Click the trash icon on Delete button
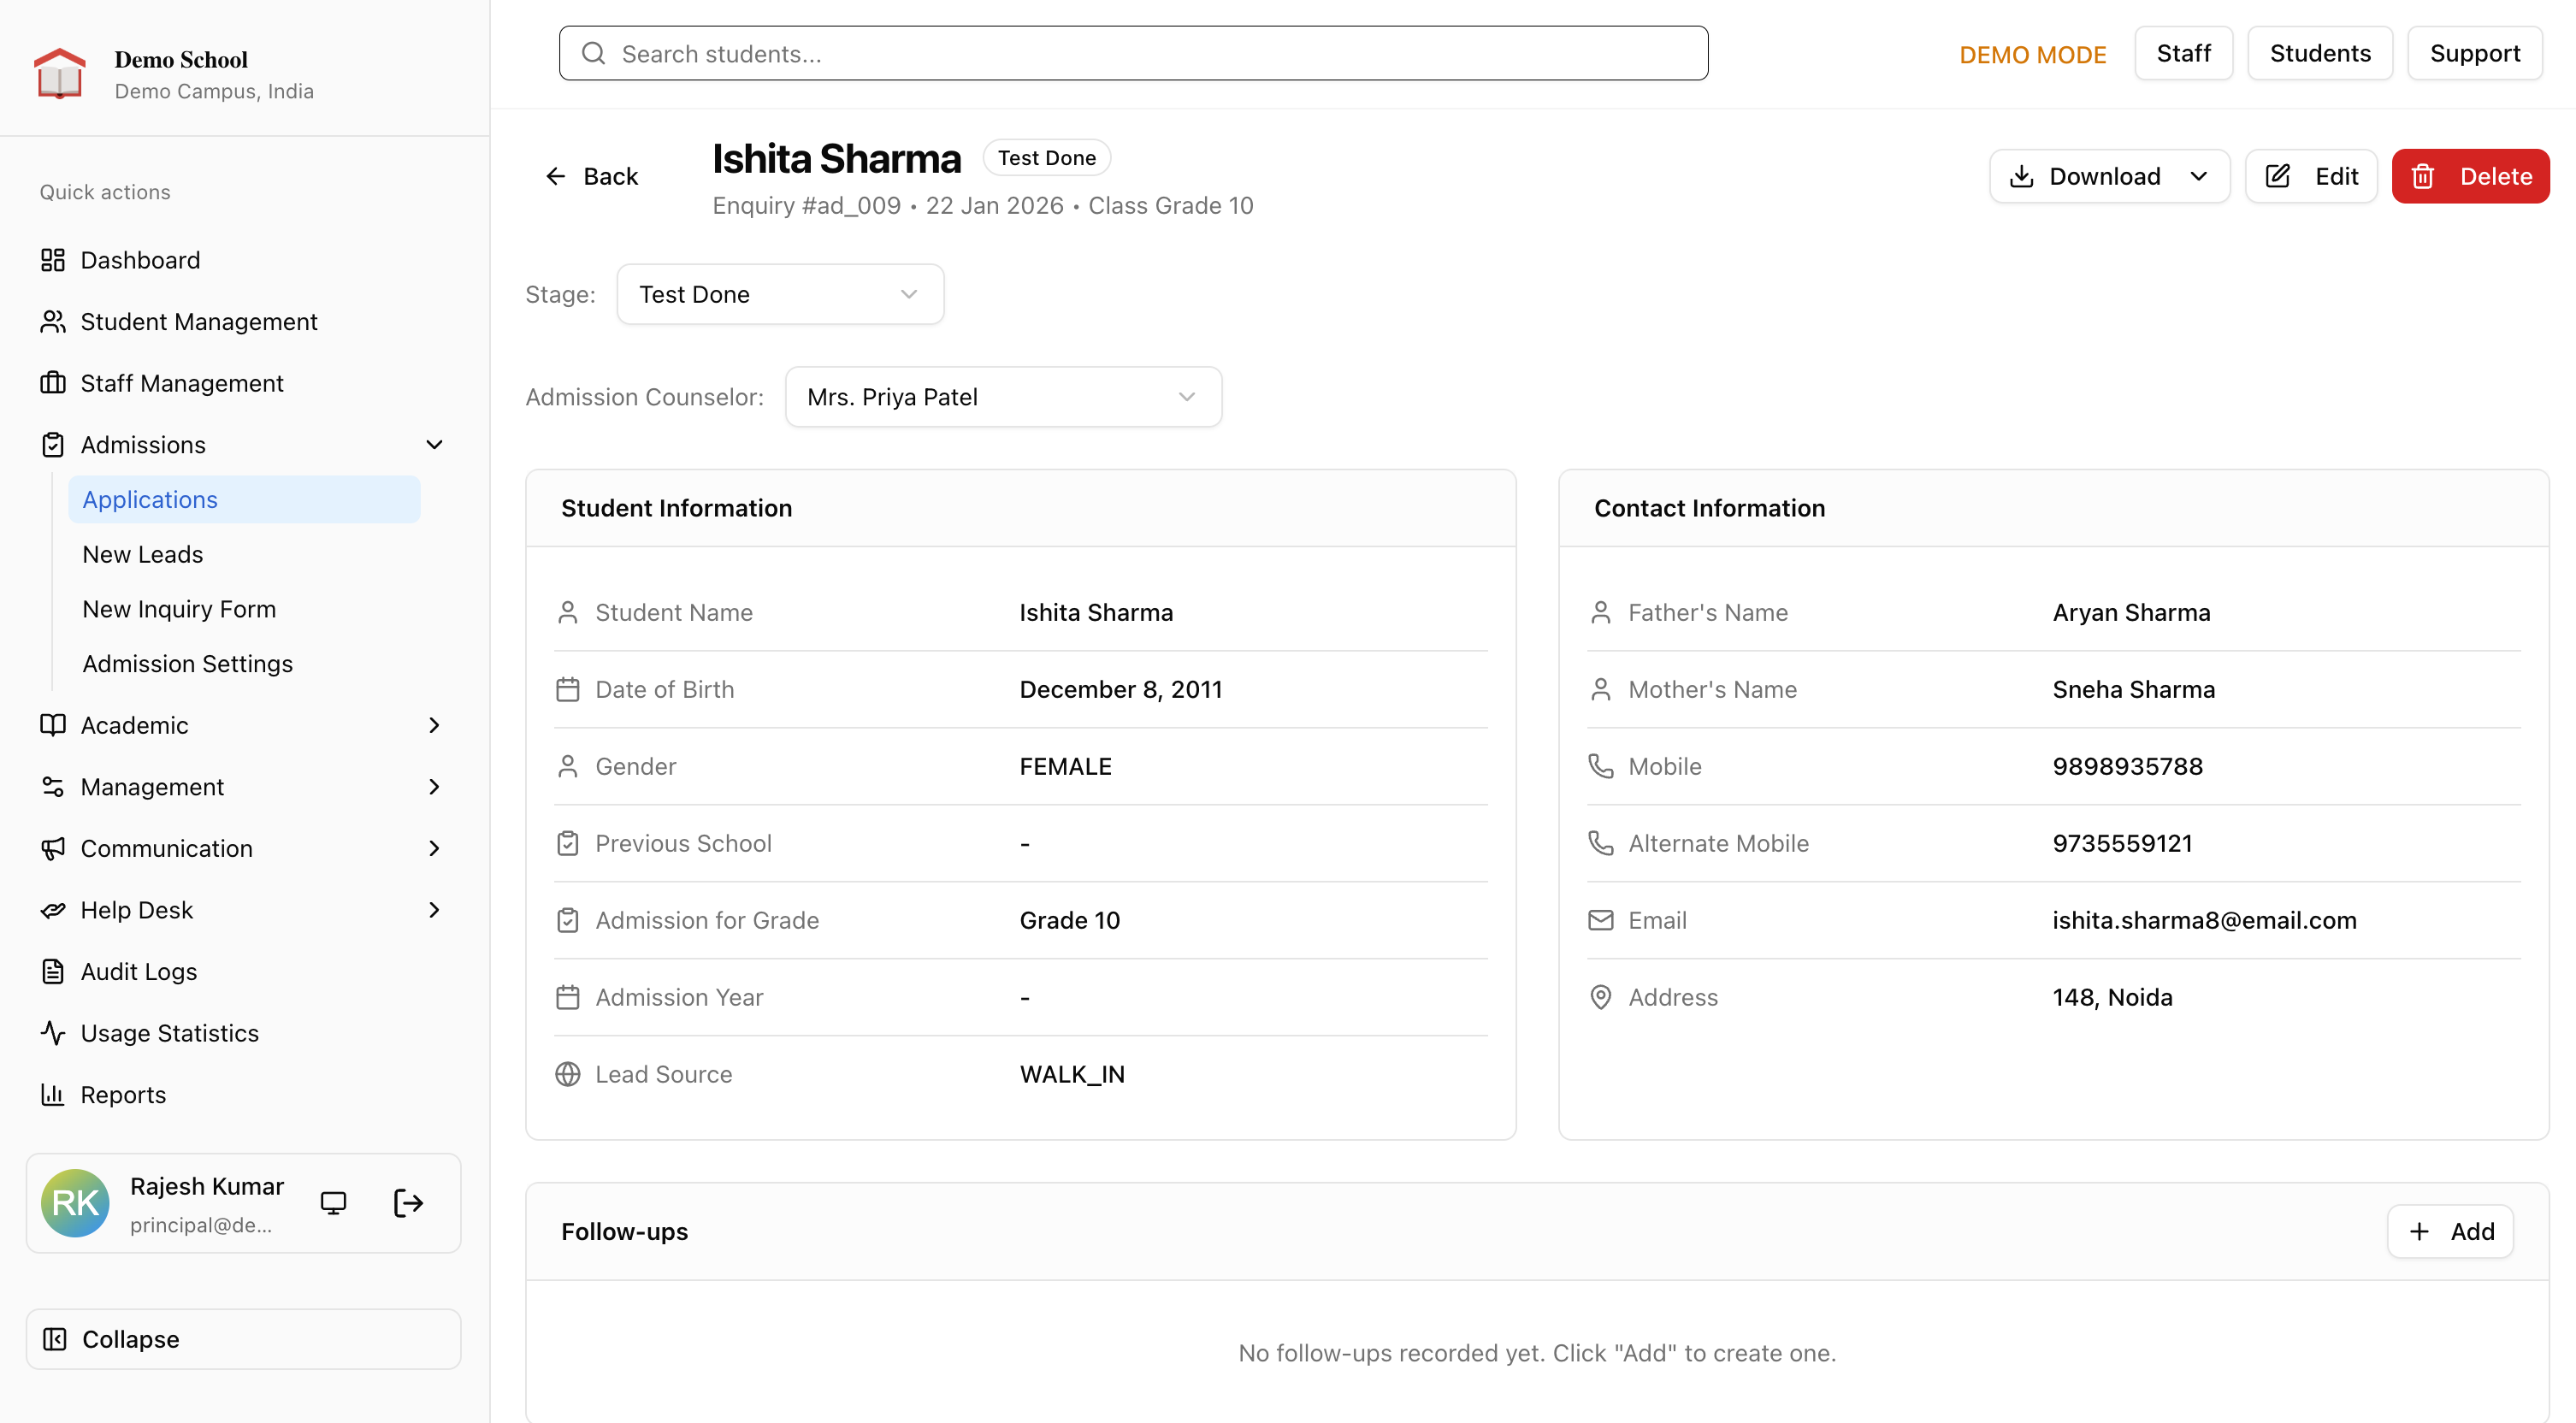Viewport: 2576px width, 1423px height. click(x=2423, y=177)
